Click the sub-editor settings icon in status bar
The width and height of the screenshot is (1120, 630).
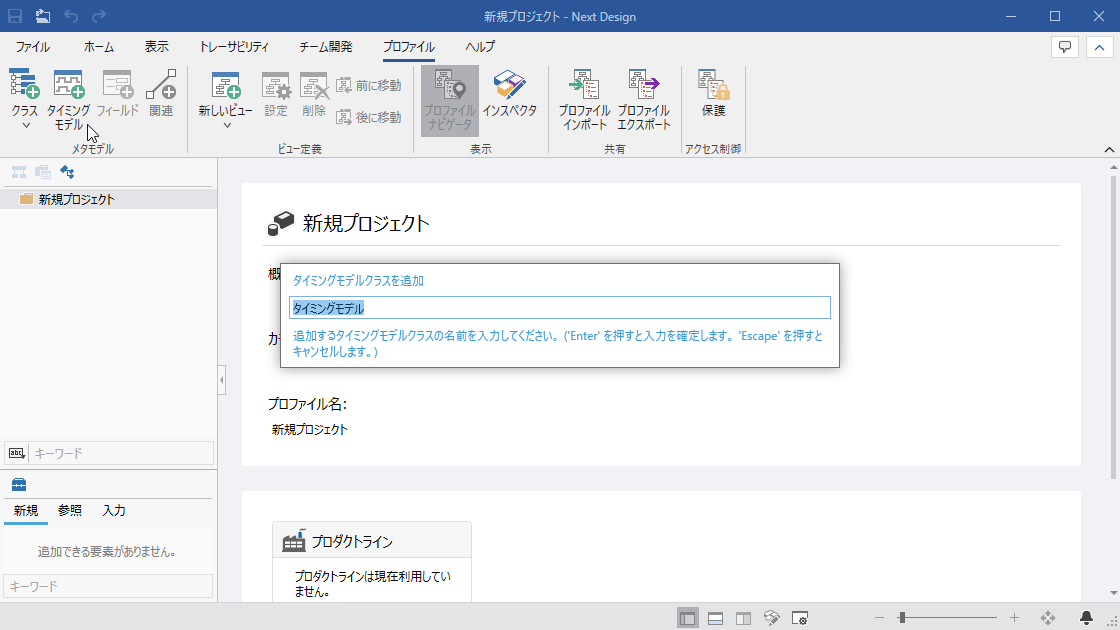point(800,618)
